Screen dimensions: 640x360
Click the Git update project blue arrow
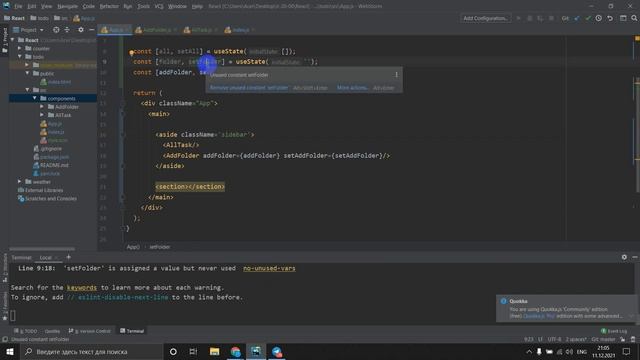tap(577, 18)
